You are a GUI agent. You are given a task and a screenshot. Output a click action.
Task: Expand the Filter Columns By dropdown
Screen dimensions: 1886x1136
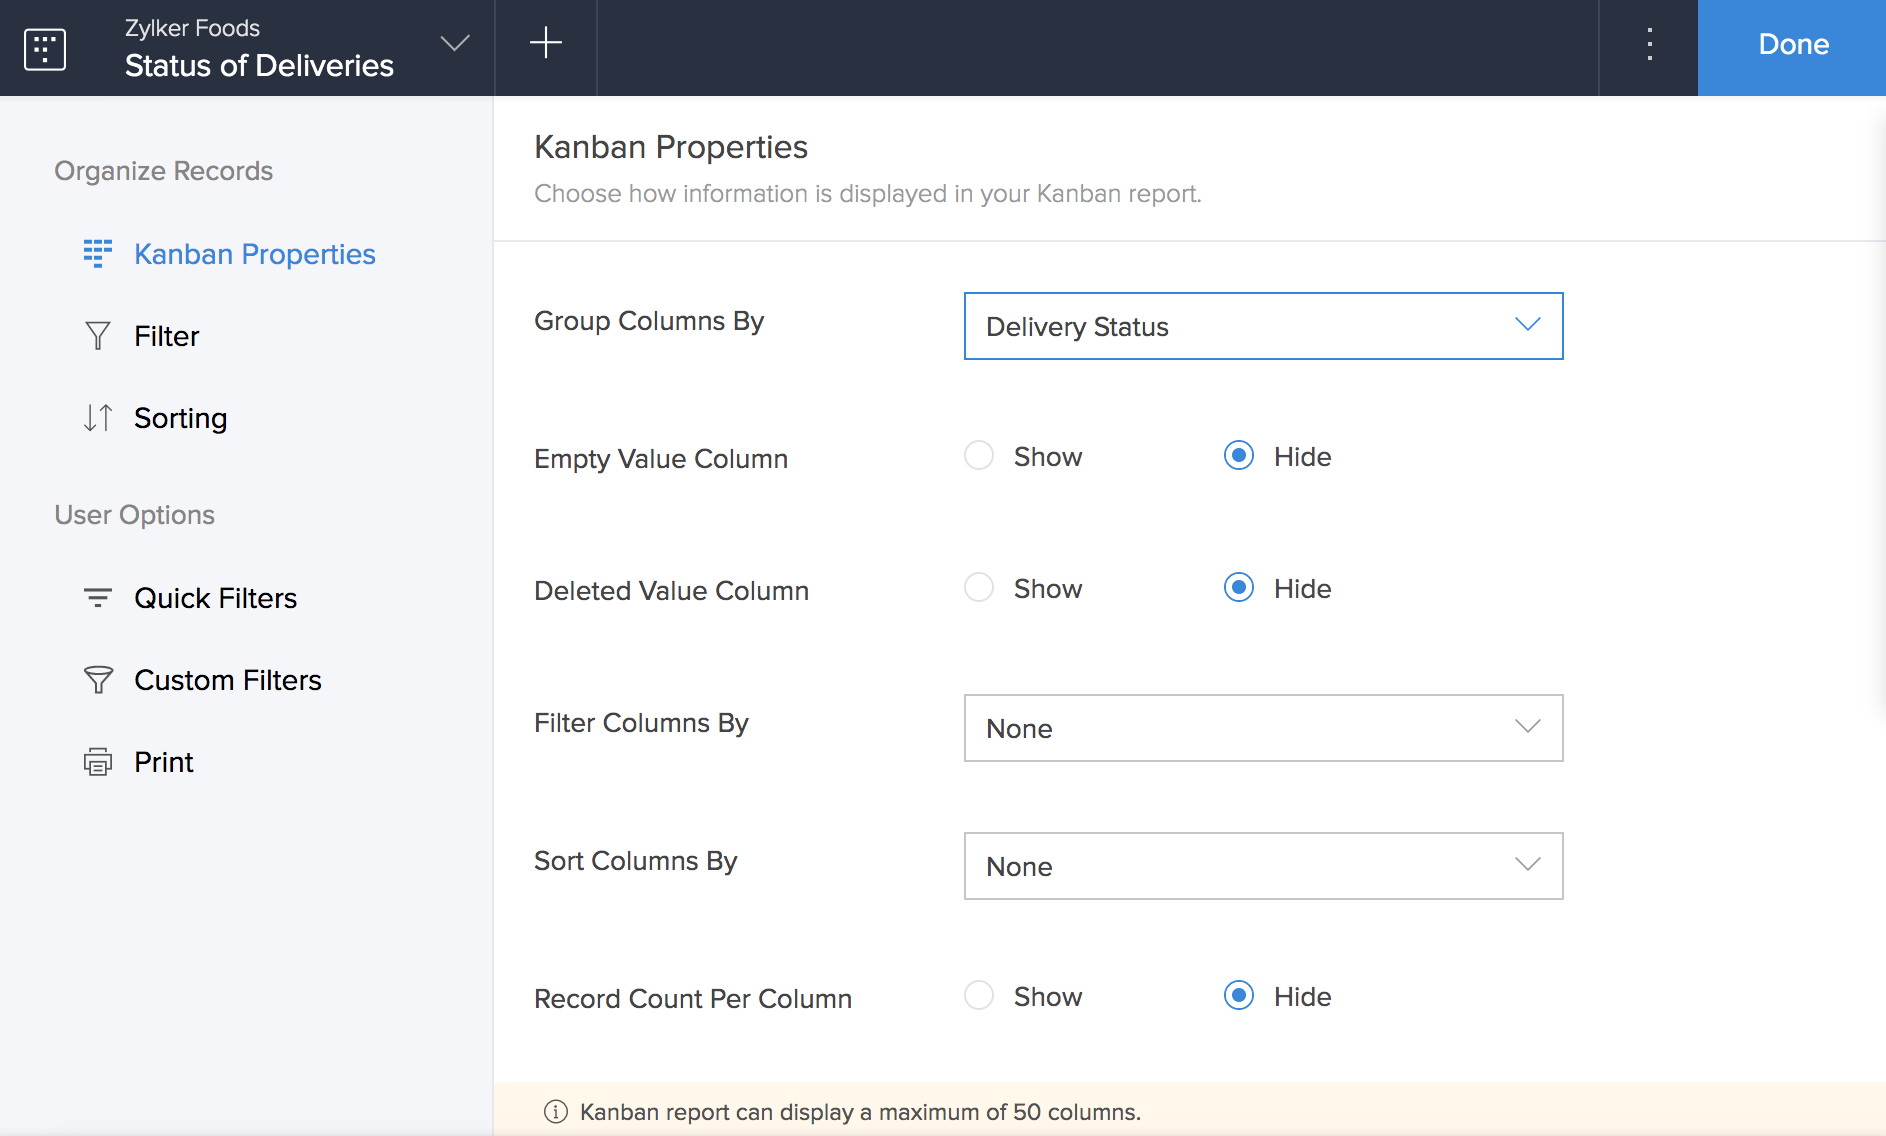point(1263,728)
